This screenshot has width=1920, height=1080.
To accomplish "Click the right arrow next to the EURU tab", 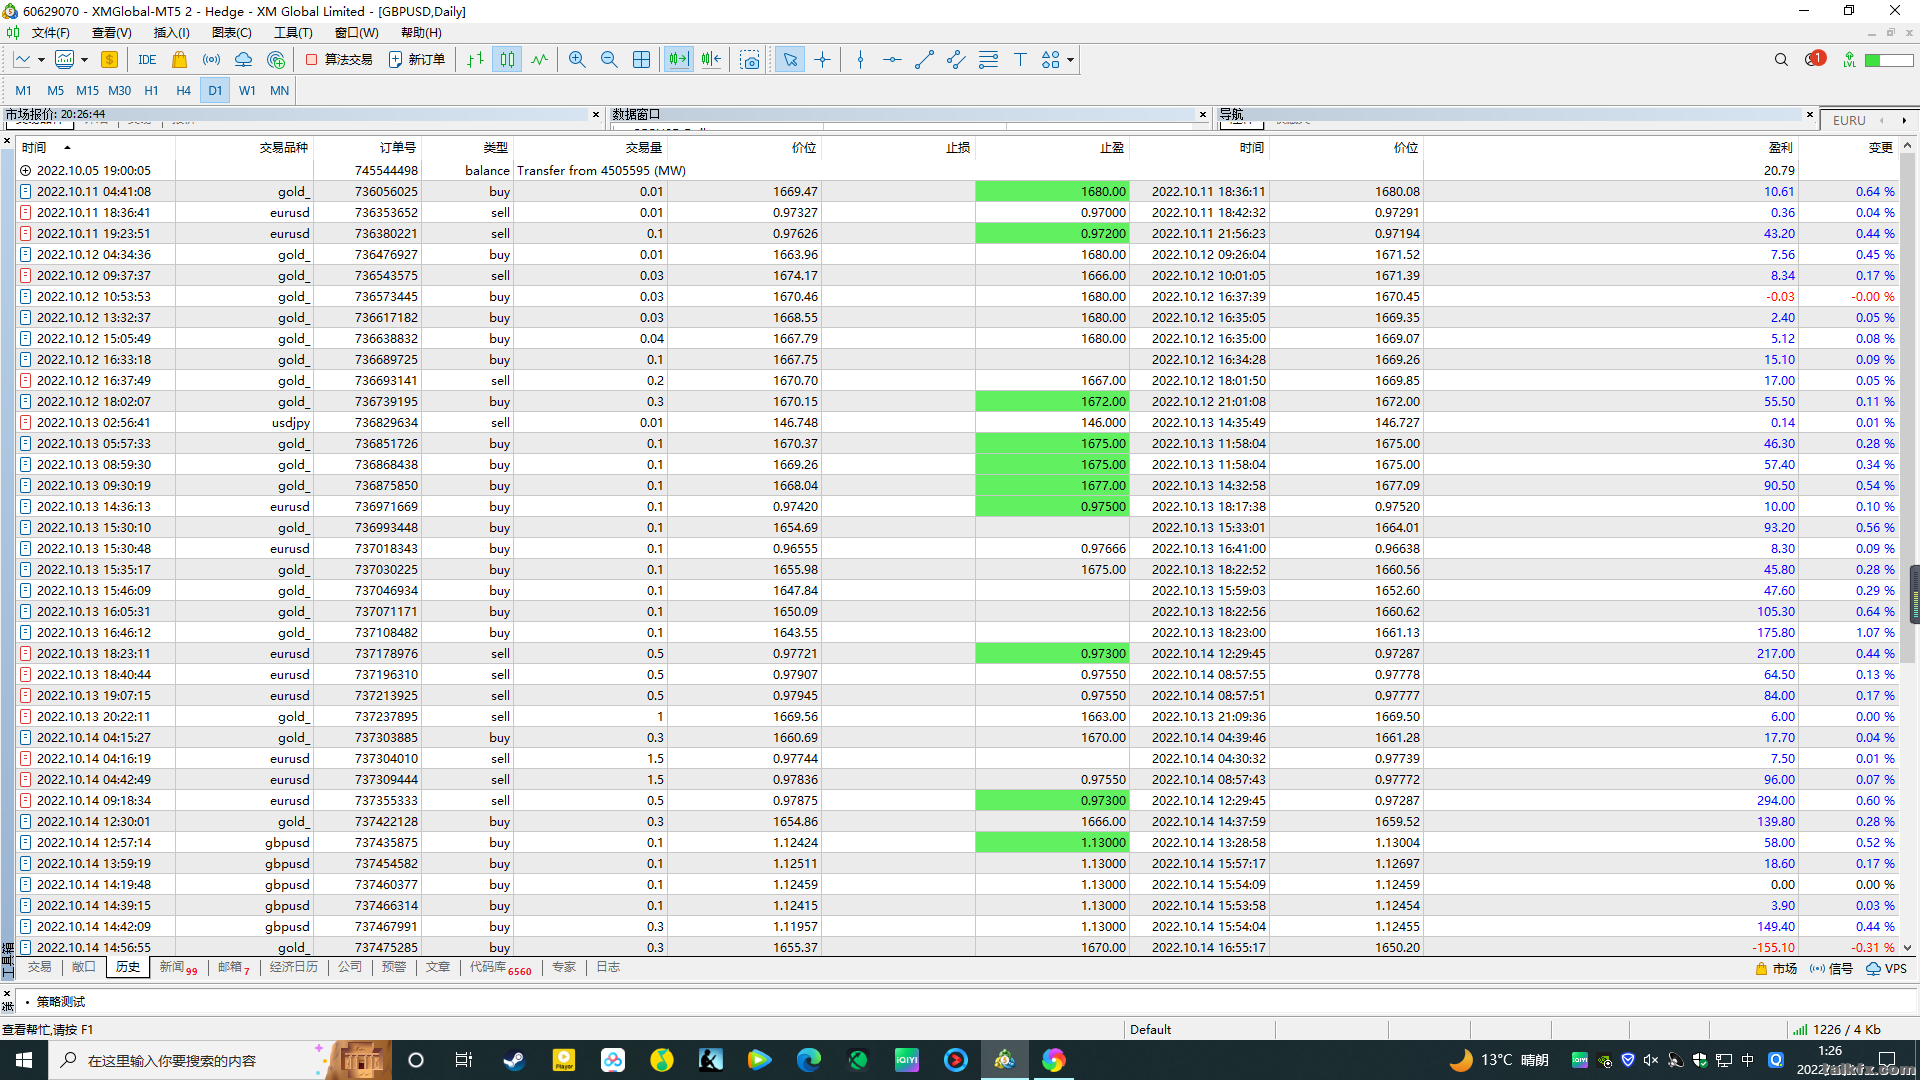I will (x=1904, y=120).
